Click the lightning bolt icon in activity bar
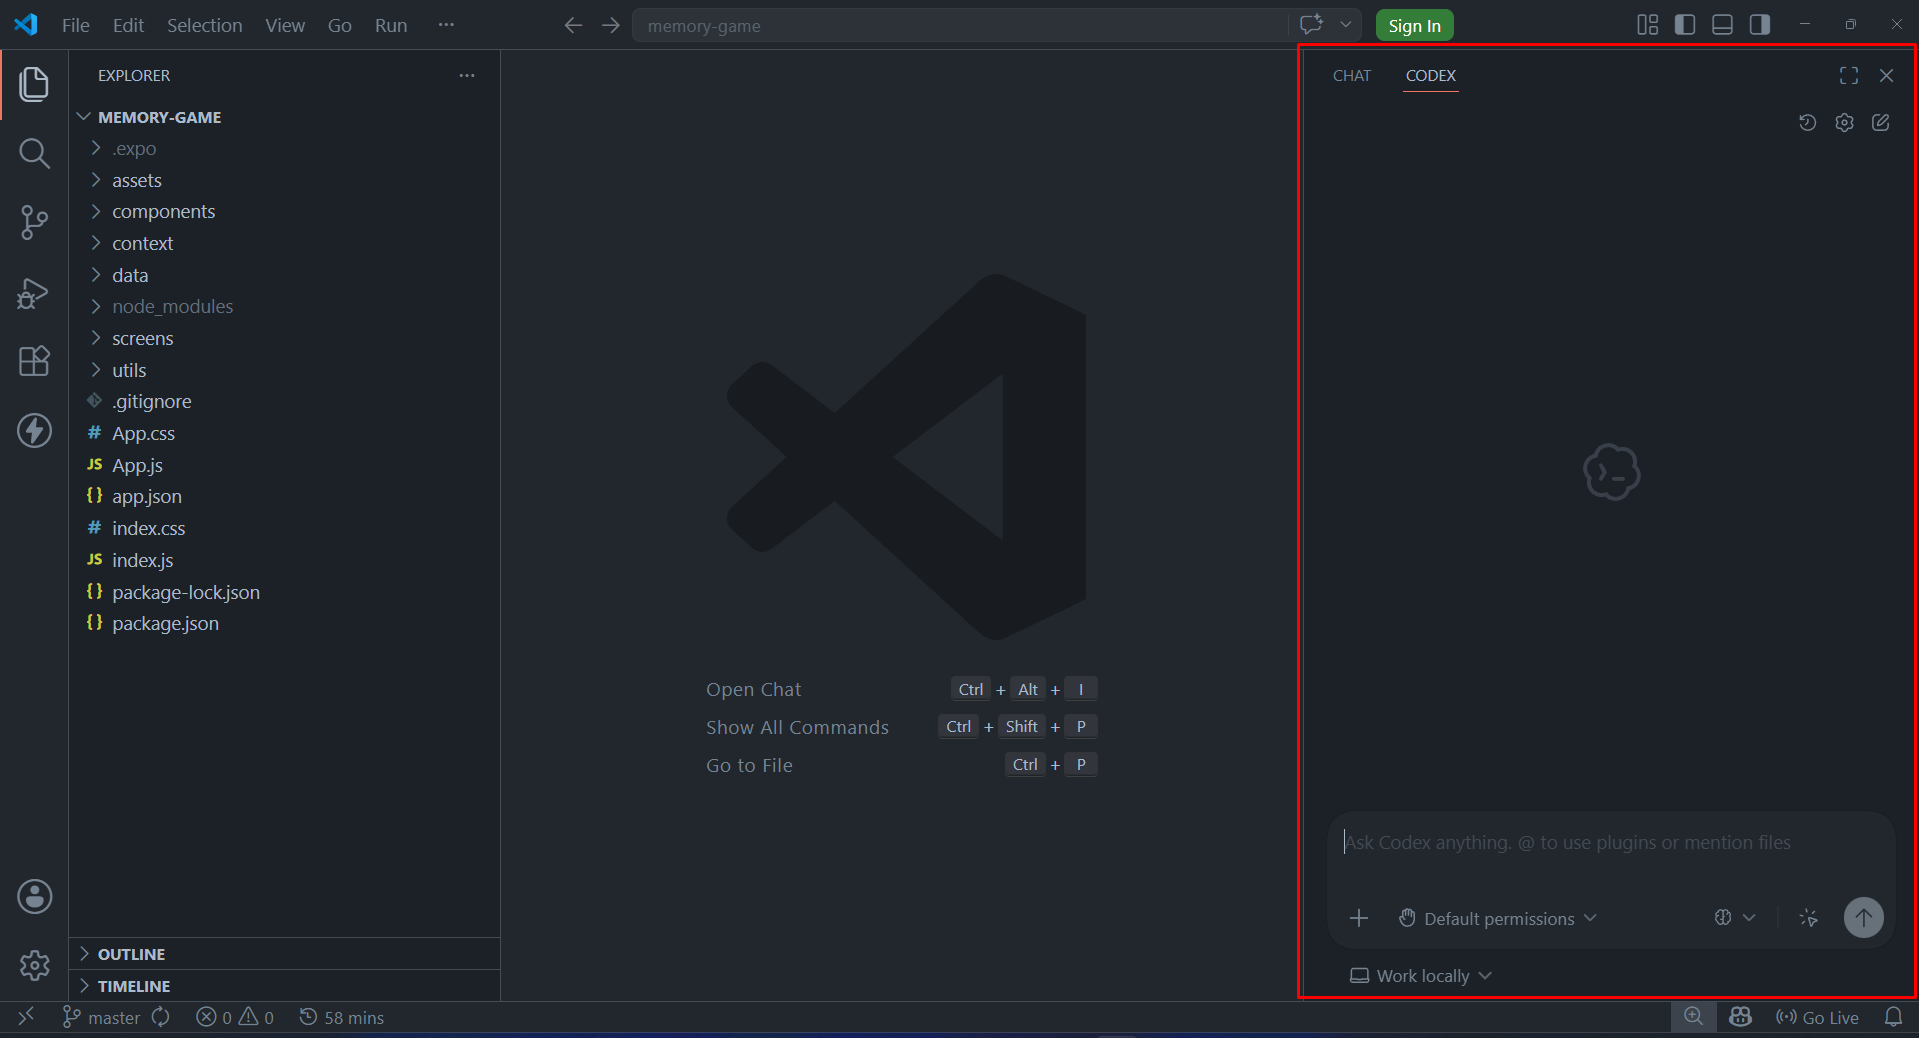This screenshot has height=1038, width=1919. coord(34,431)
